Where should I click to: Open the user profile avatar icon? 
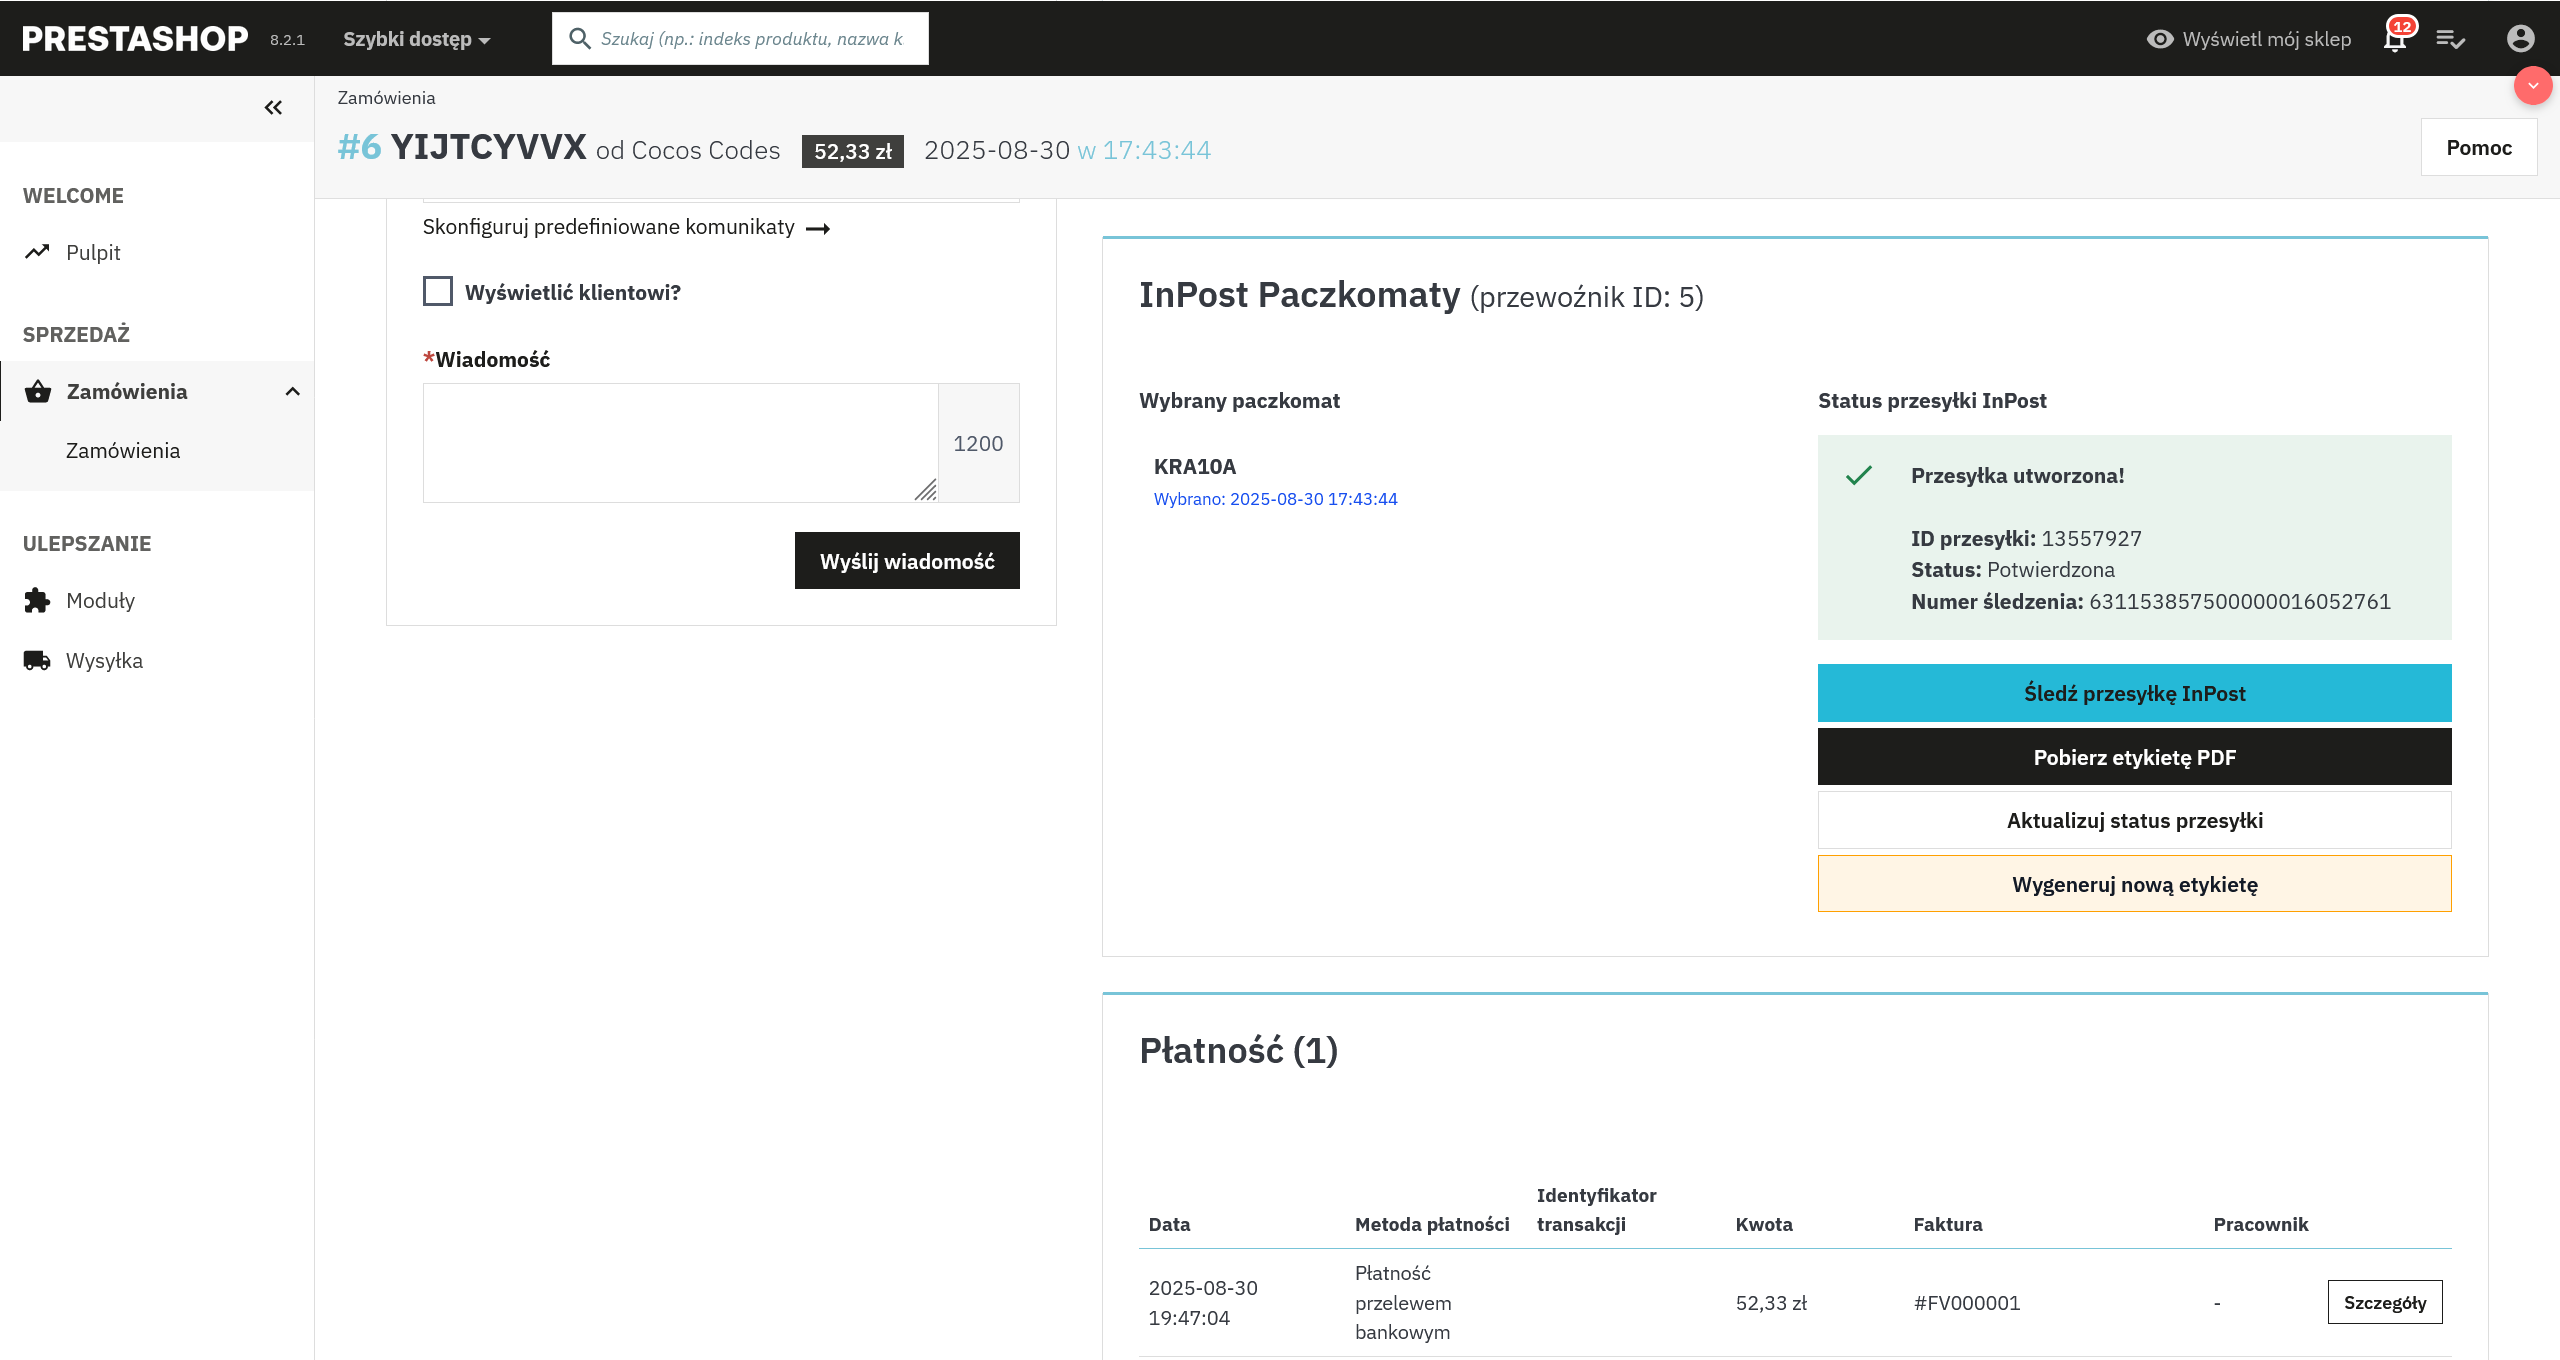(x=2520, y=39)
